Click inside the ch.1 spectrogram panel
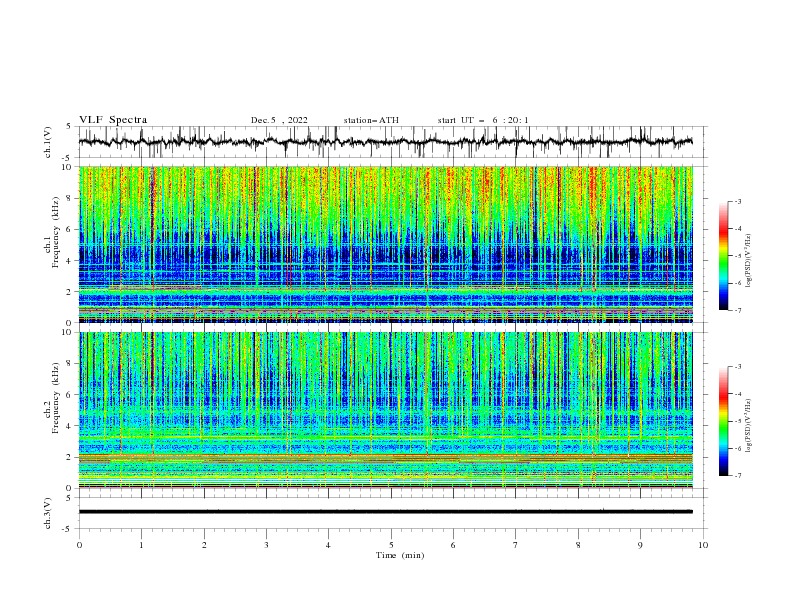This screenshot has height=612, width=792. 386,244
